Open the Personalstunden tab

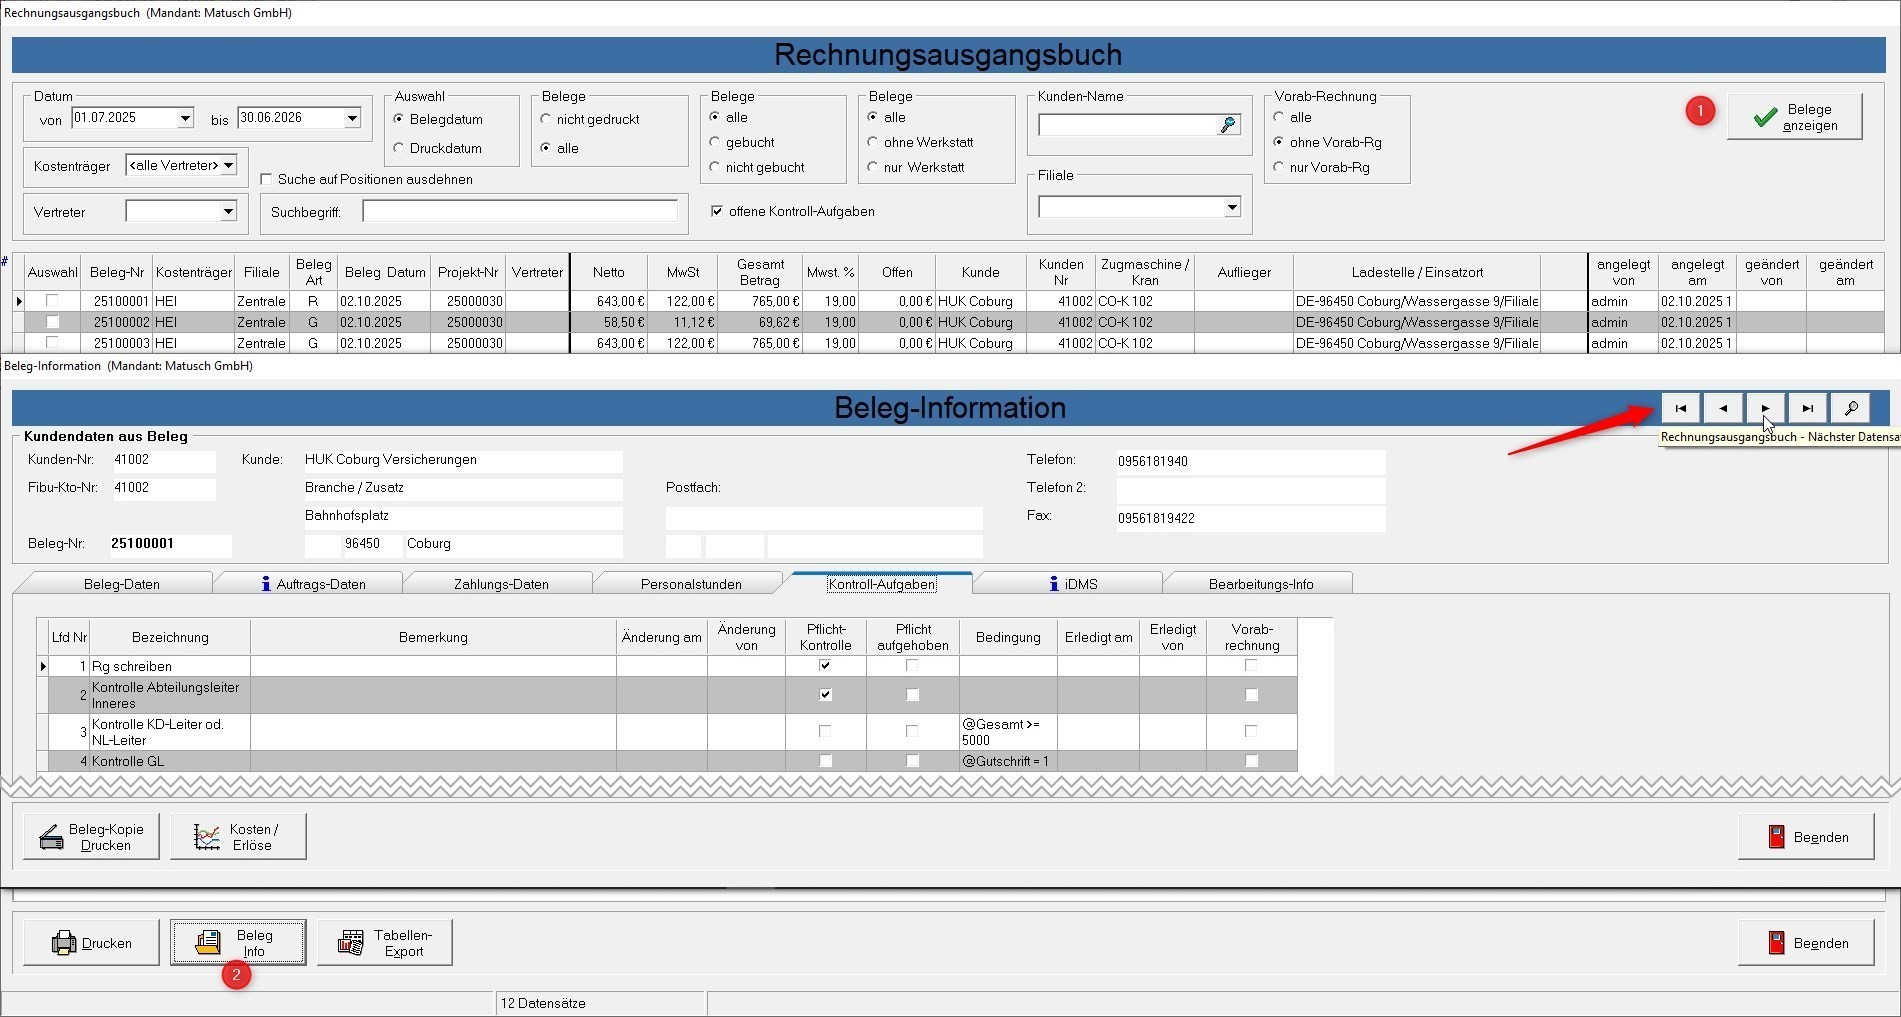point(691,584)
